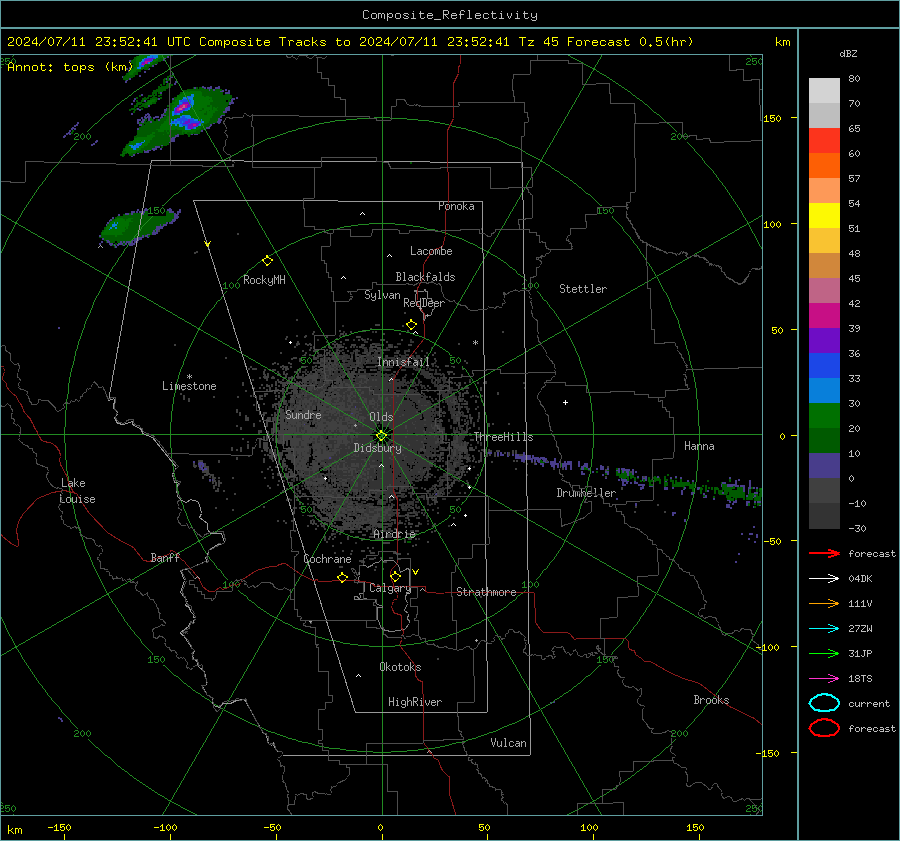Click the magenta 18TS arrow in legend
Viewport: 900px width, 841px height.
point(824,679)
